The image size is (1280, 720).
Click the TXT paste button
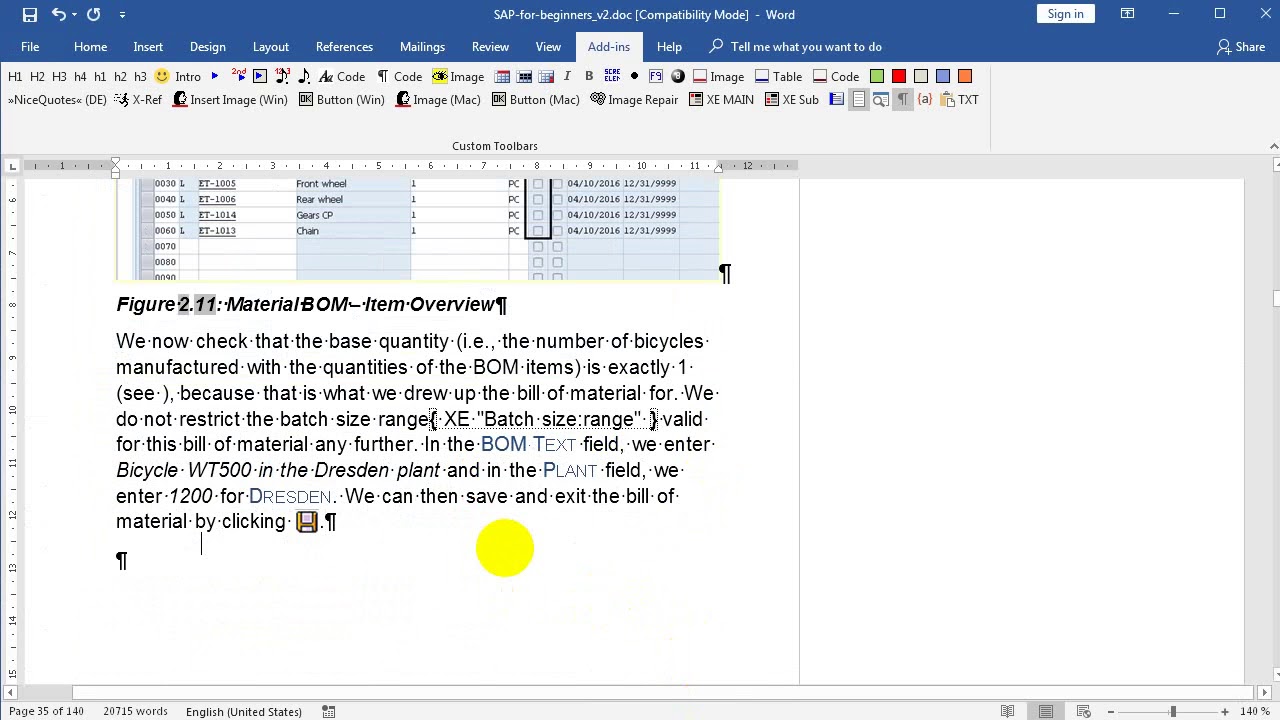960,100
